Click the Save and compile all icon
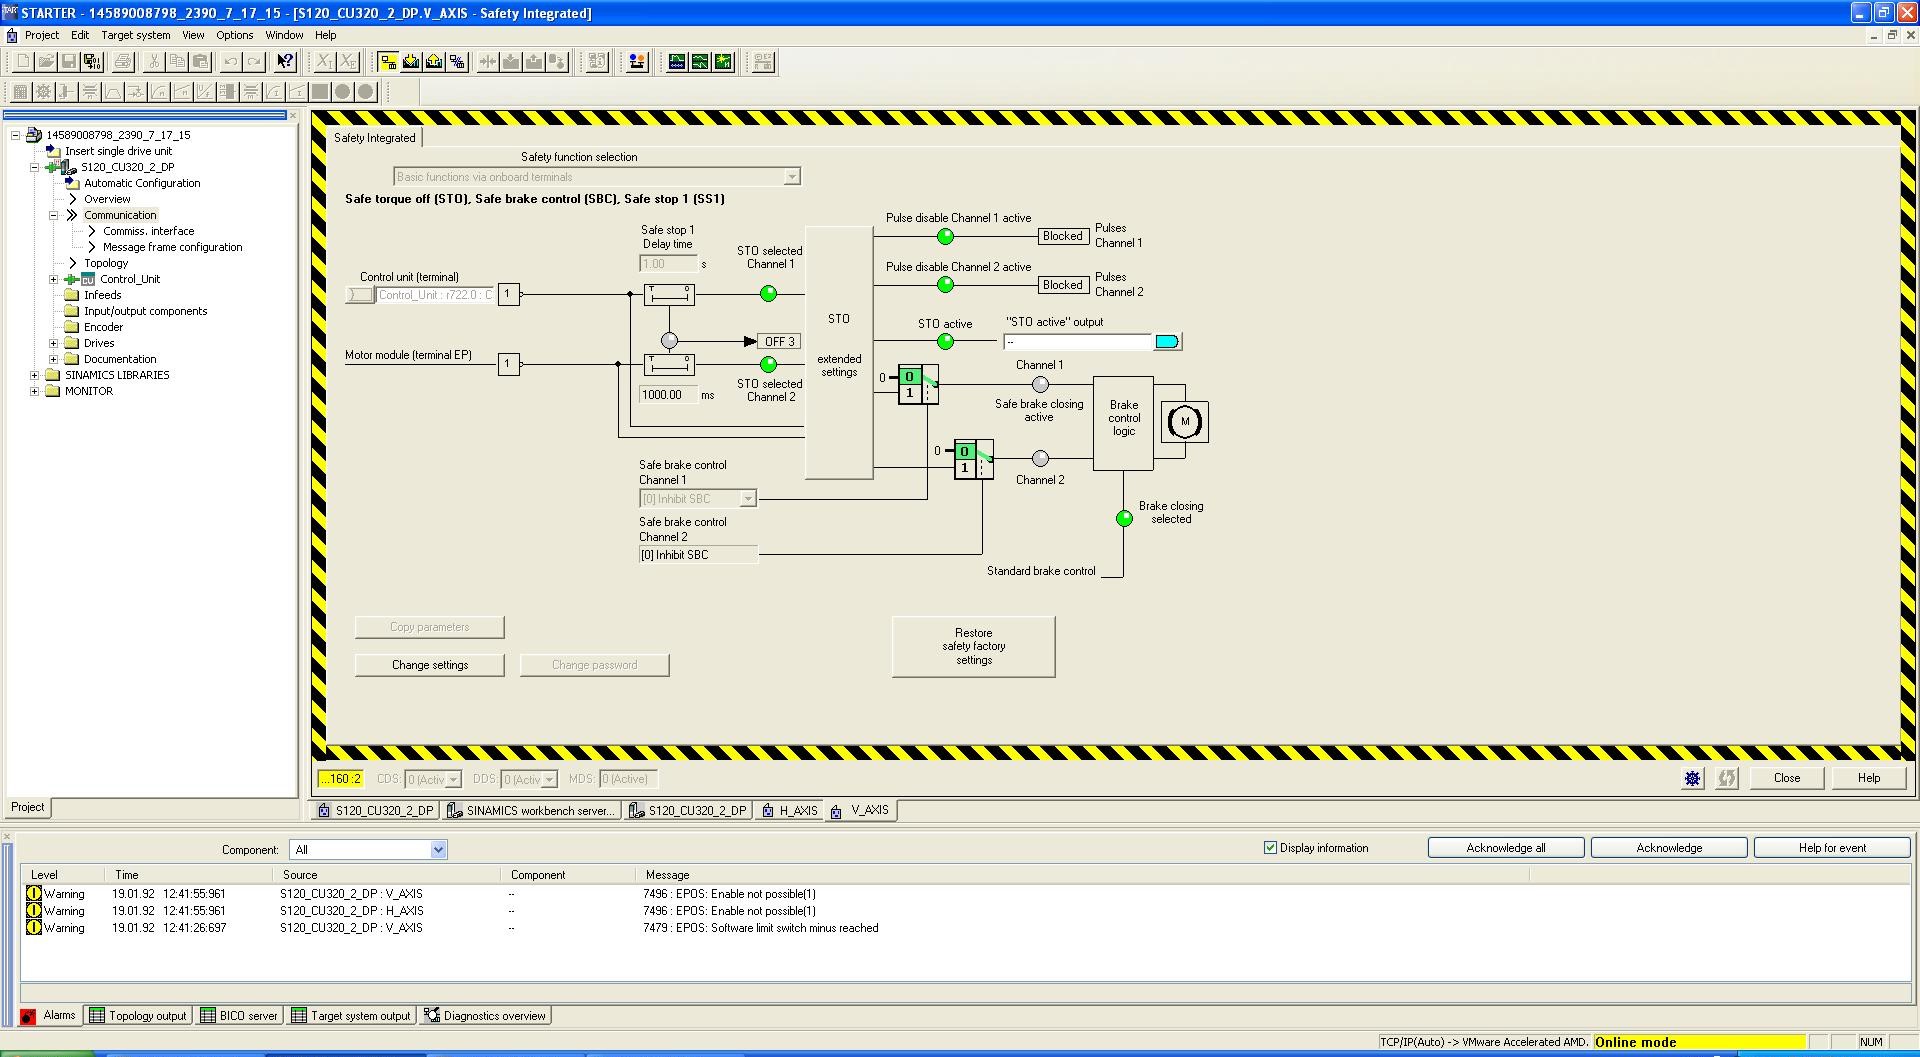The height and width of the screenshot is (1057, 1920). (x=92, y=62)
